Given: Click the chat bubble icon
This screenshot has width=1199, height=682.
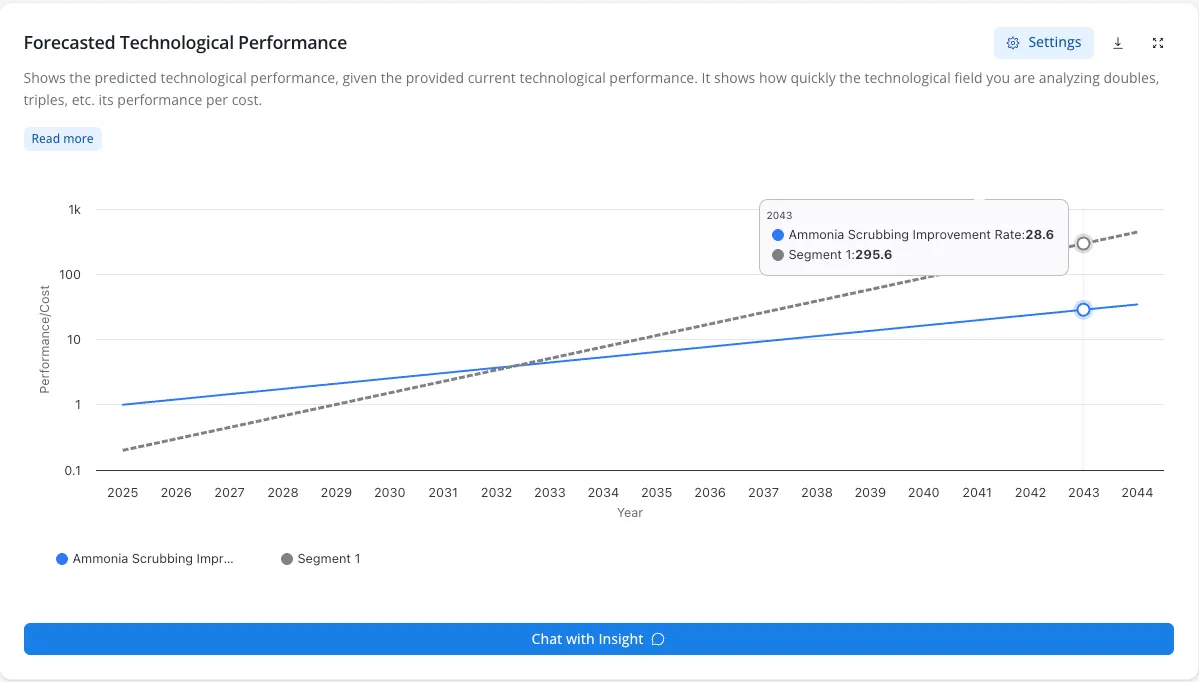Looking at the screenshot, I should (x=658, y=639).
